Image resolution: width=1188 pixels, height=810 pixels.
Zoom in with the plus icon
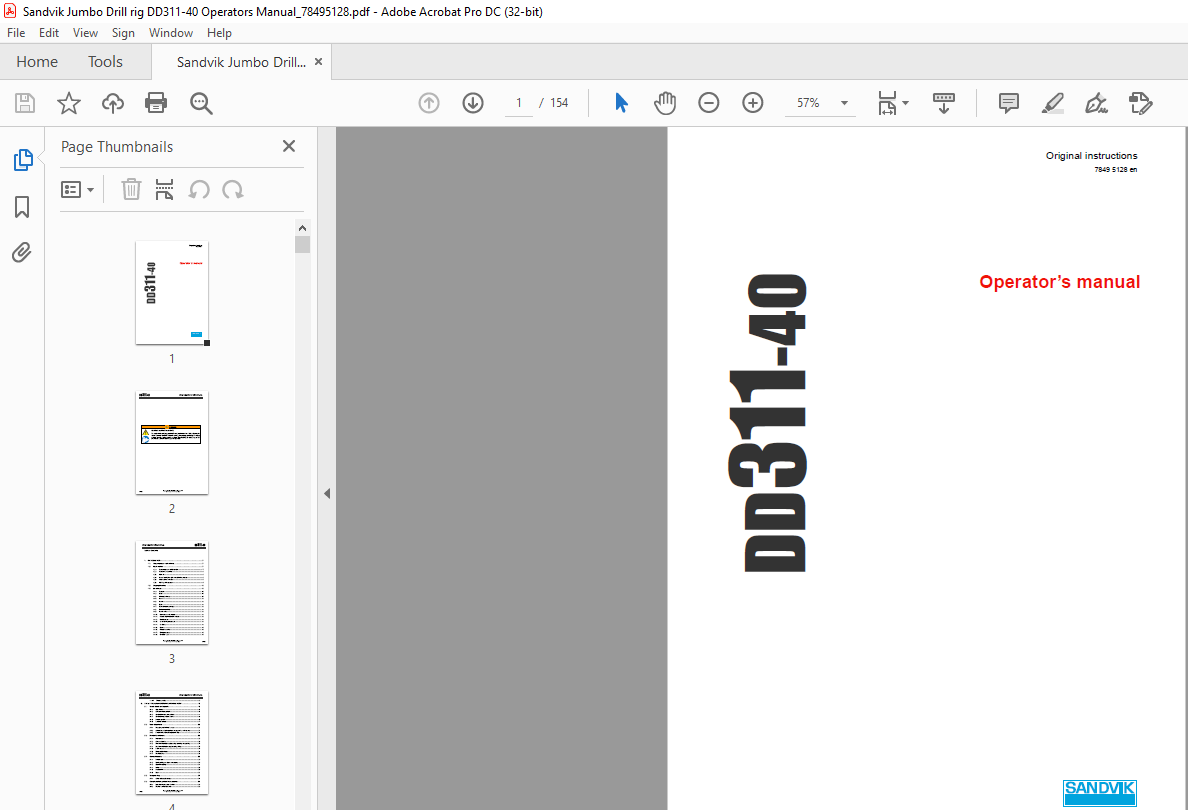(x=752, y=103)
